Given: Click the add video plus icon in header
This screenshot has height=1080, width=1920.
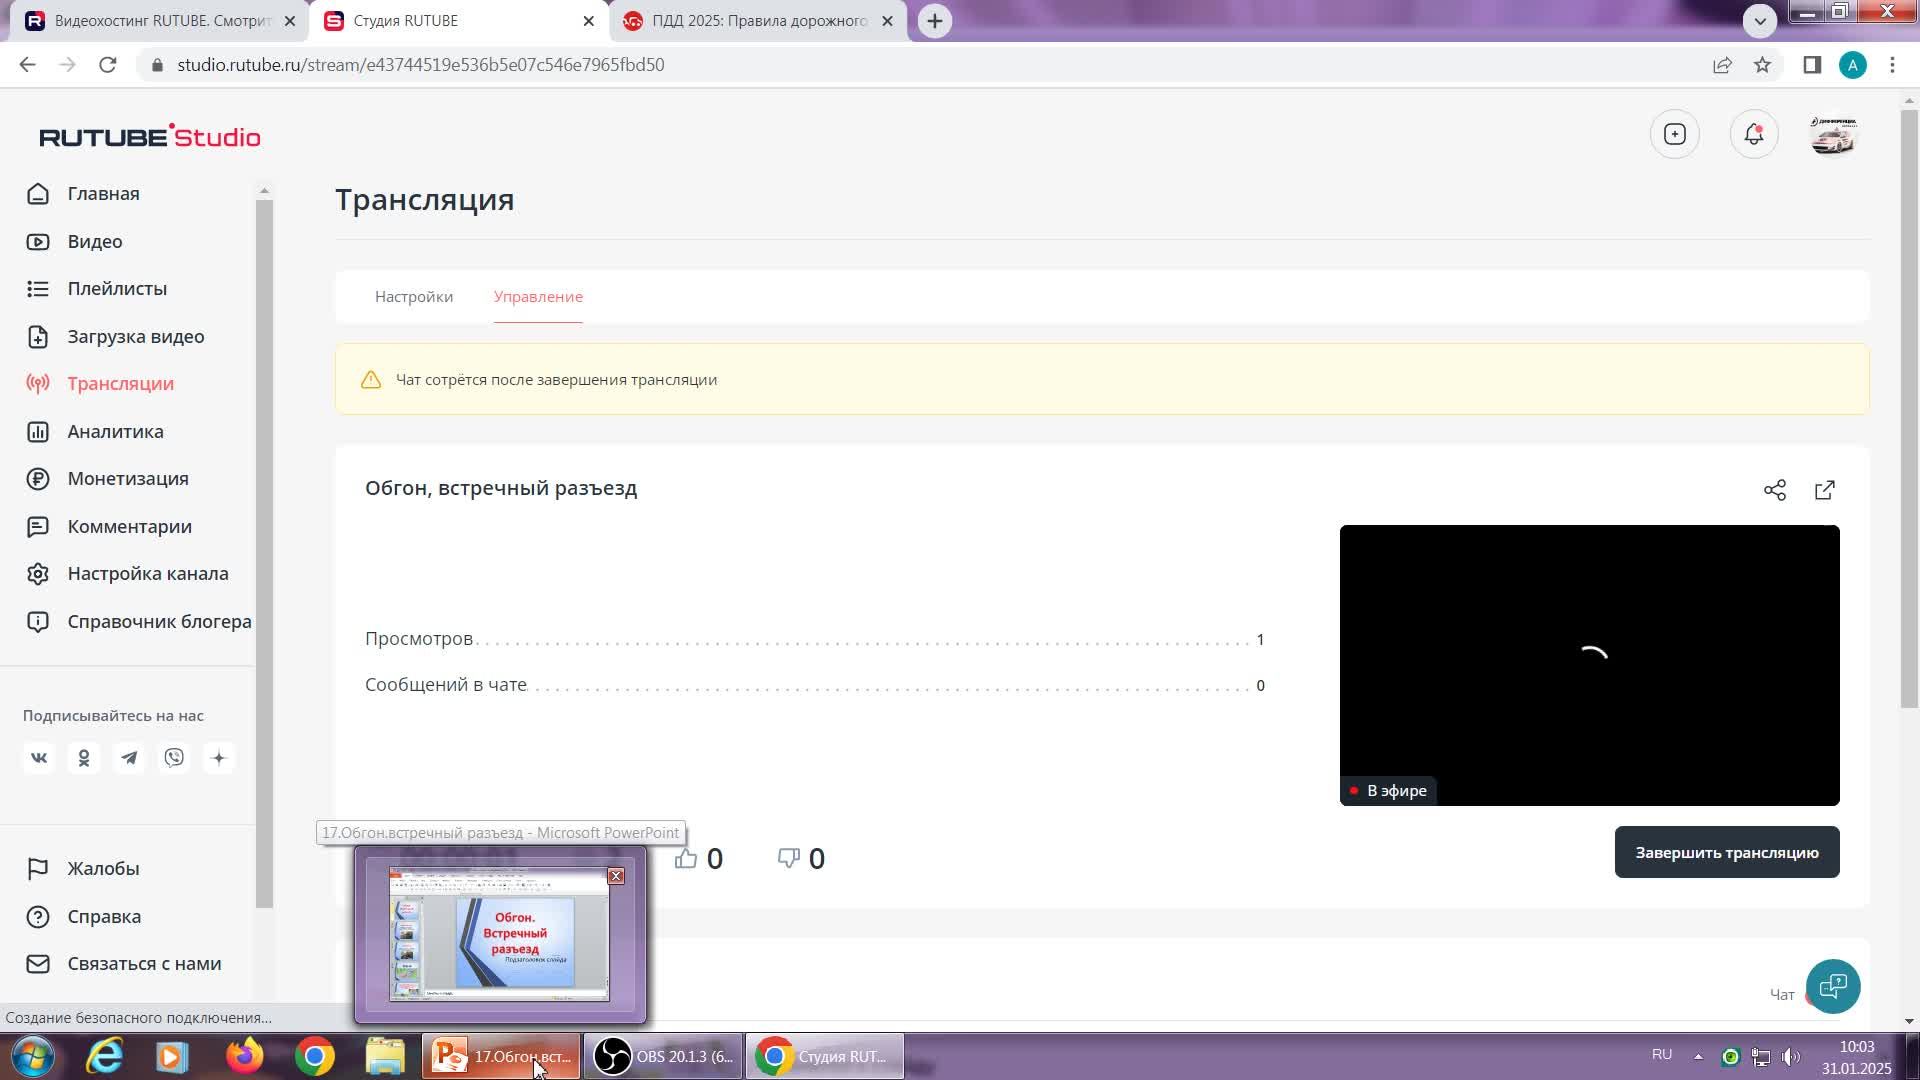Looking at the screenshot, I should pos(1675,135).
